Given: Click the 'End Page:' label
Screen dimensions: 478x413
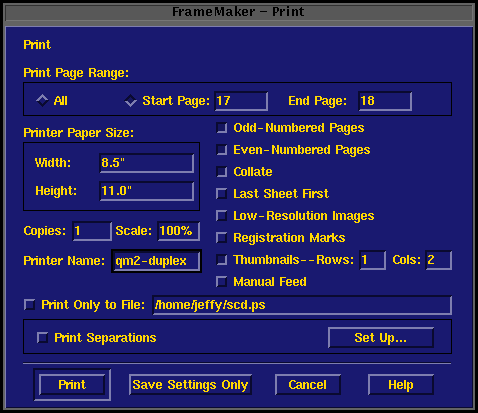Looking at the screenshot, I should pos(317,101).
